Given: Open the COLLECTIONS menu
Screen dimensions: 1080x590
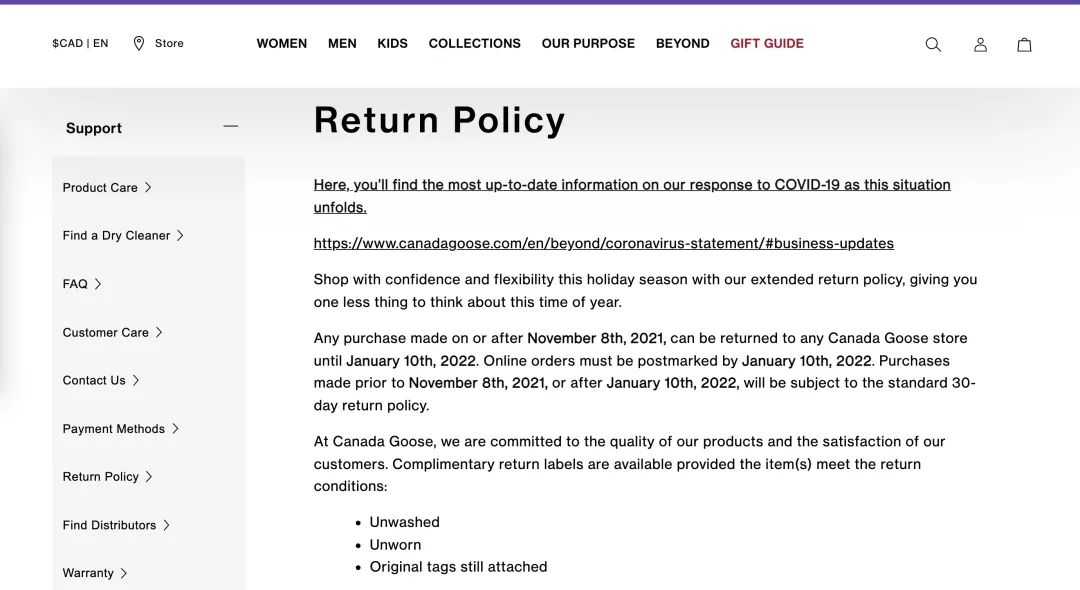Looking at the screenshot, I should [x=474, y=43].
